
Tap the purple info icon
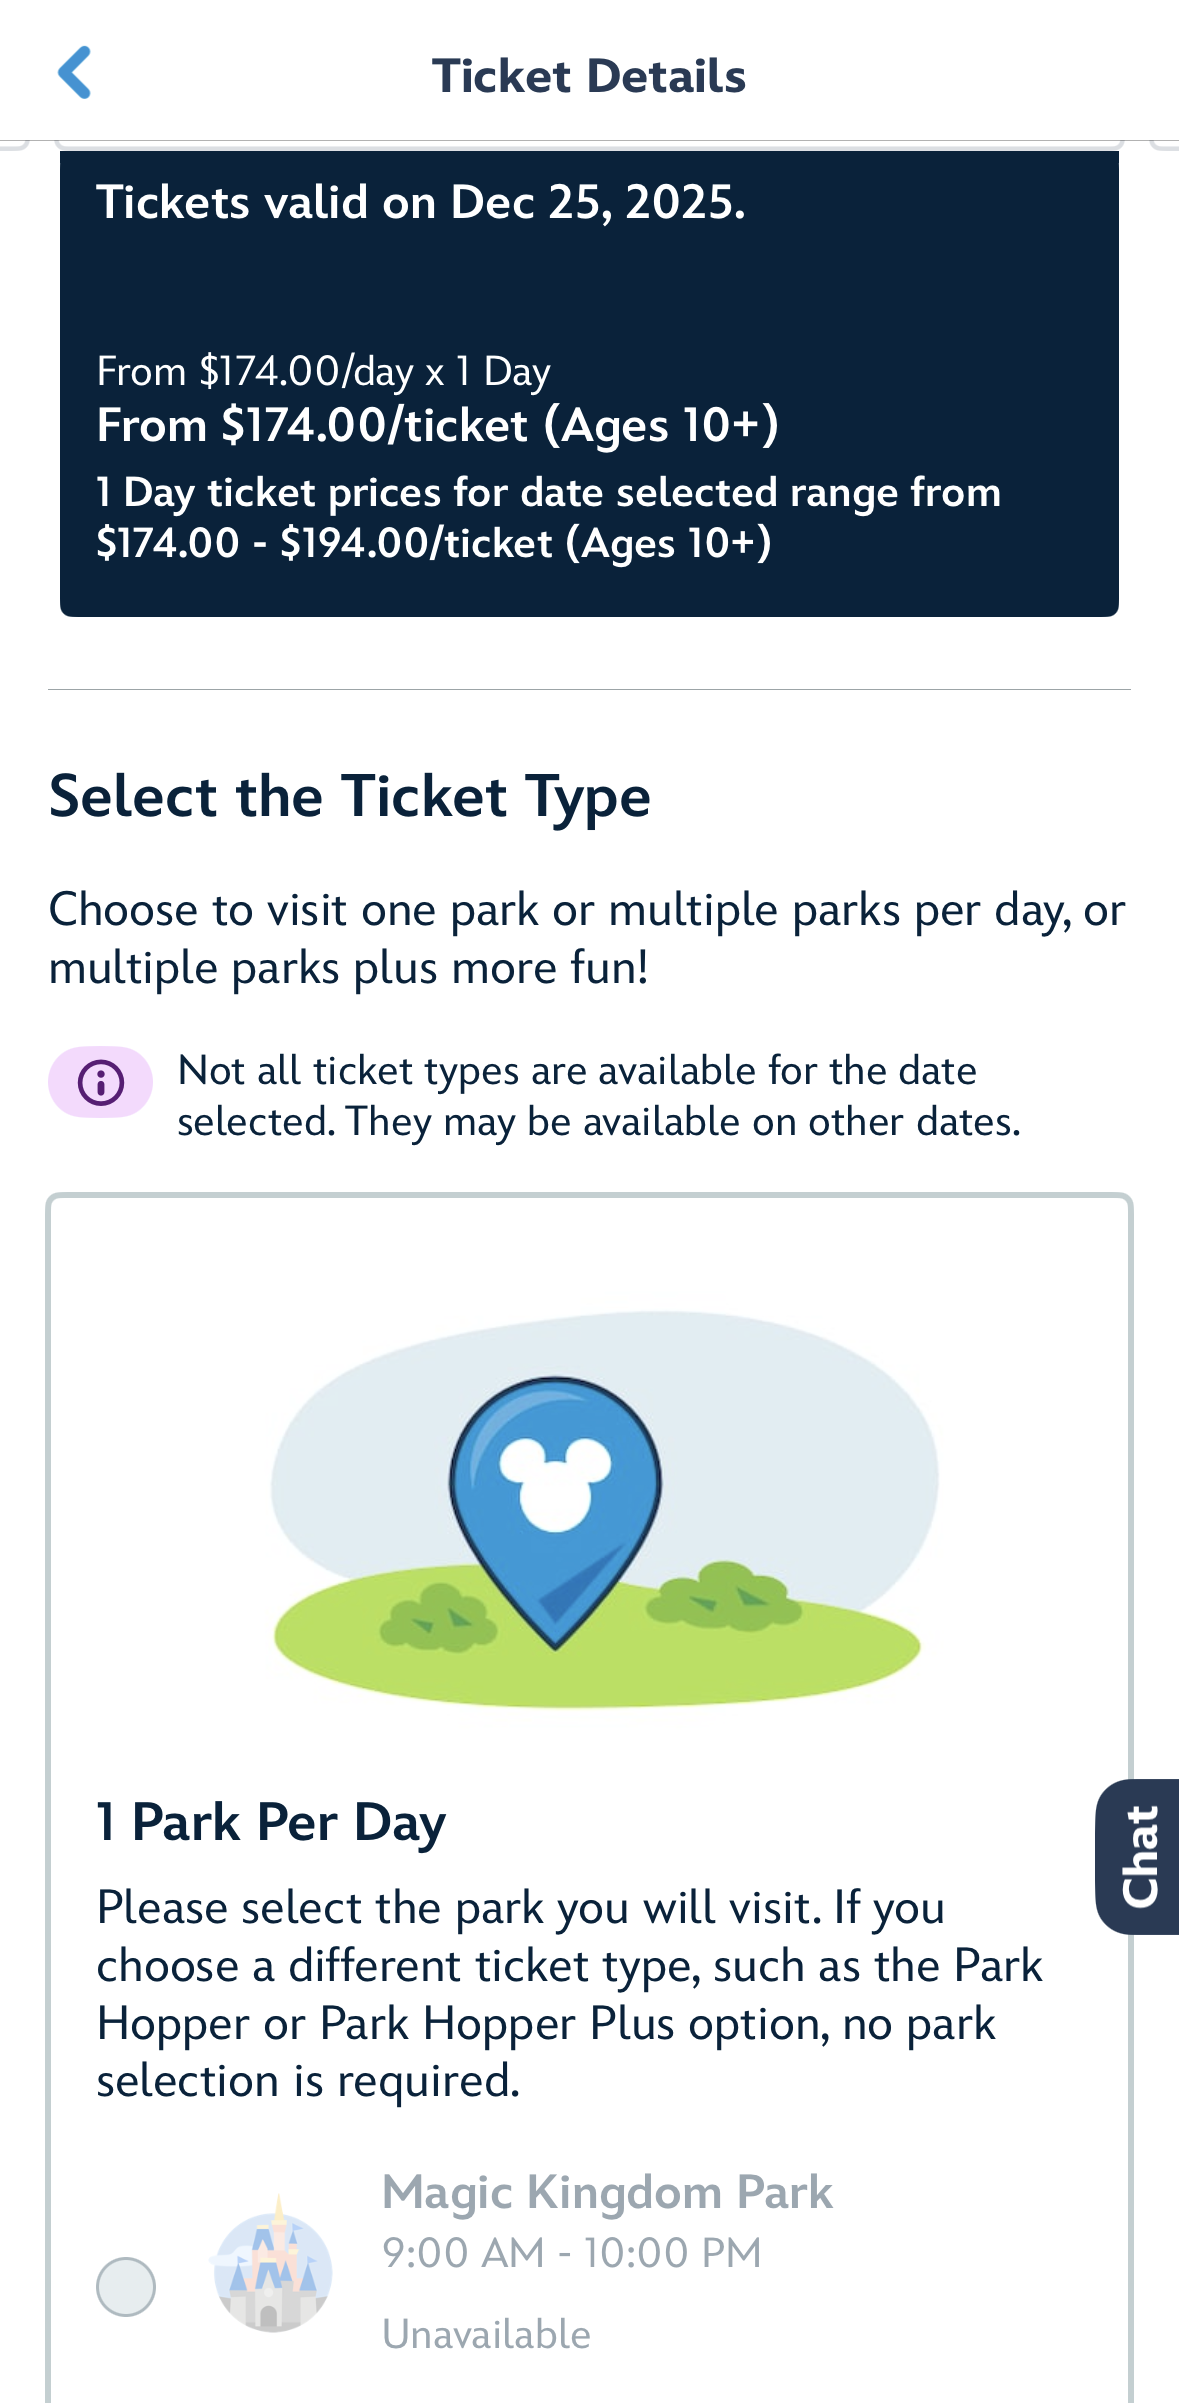pyautogui.click(x=100, y=1082)
